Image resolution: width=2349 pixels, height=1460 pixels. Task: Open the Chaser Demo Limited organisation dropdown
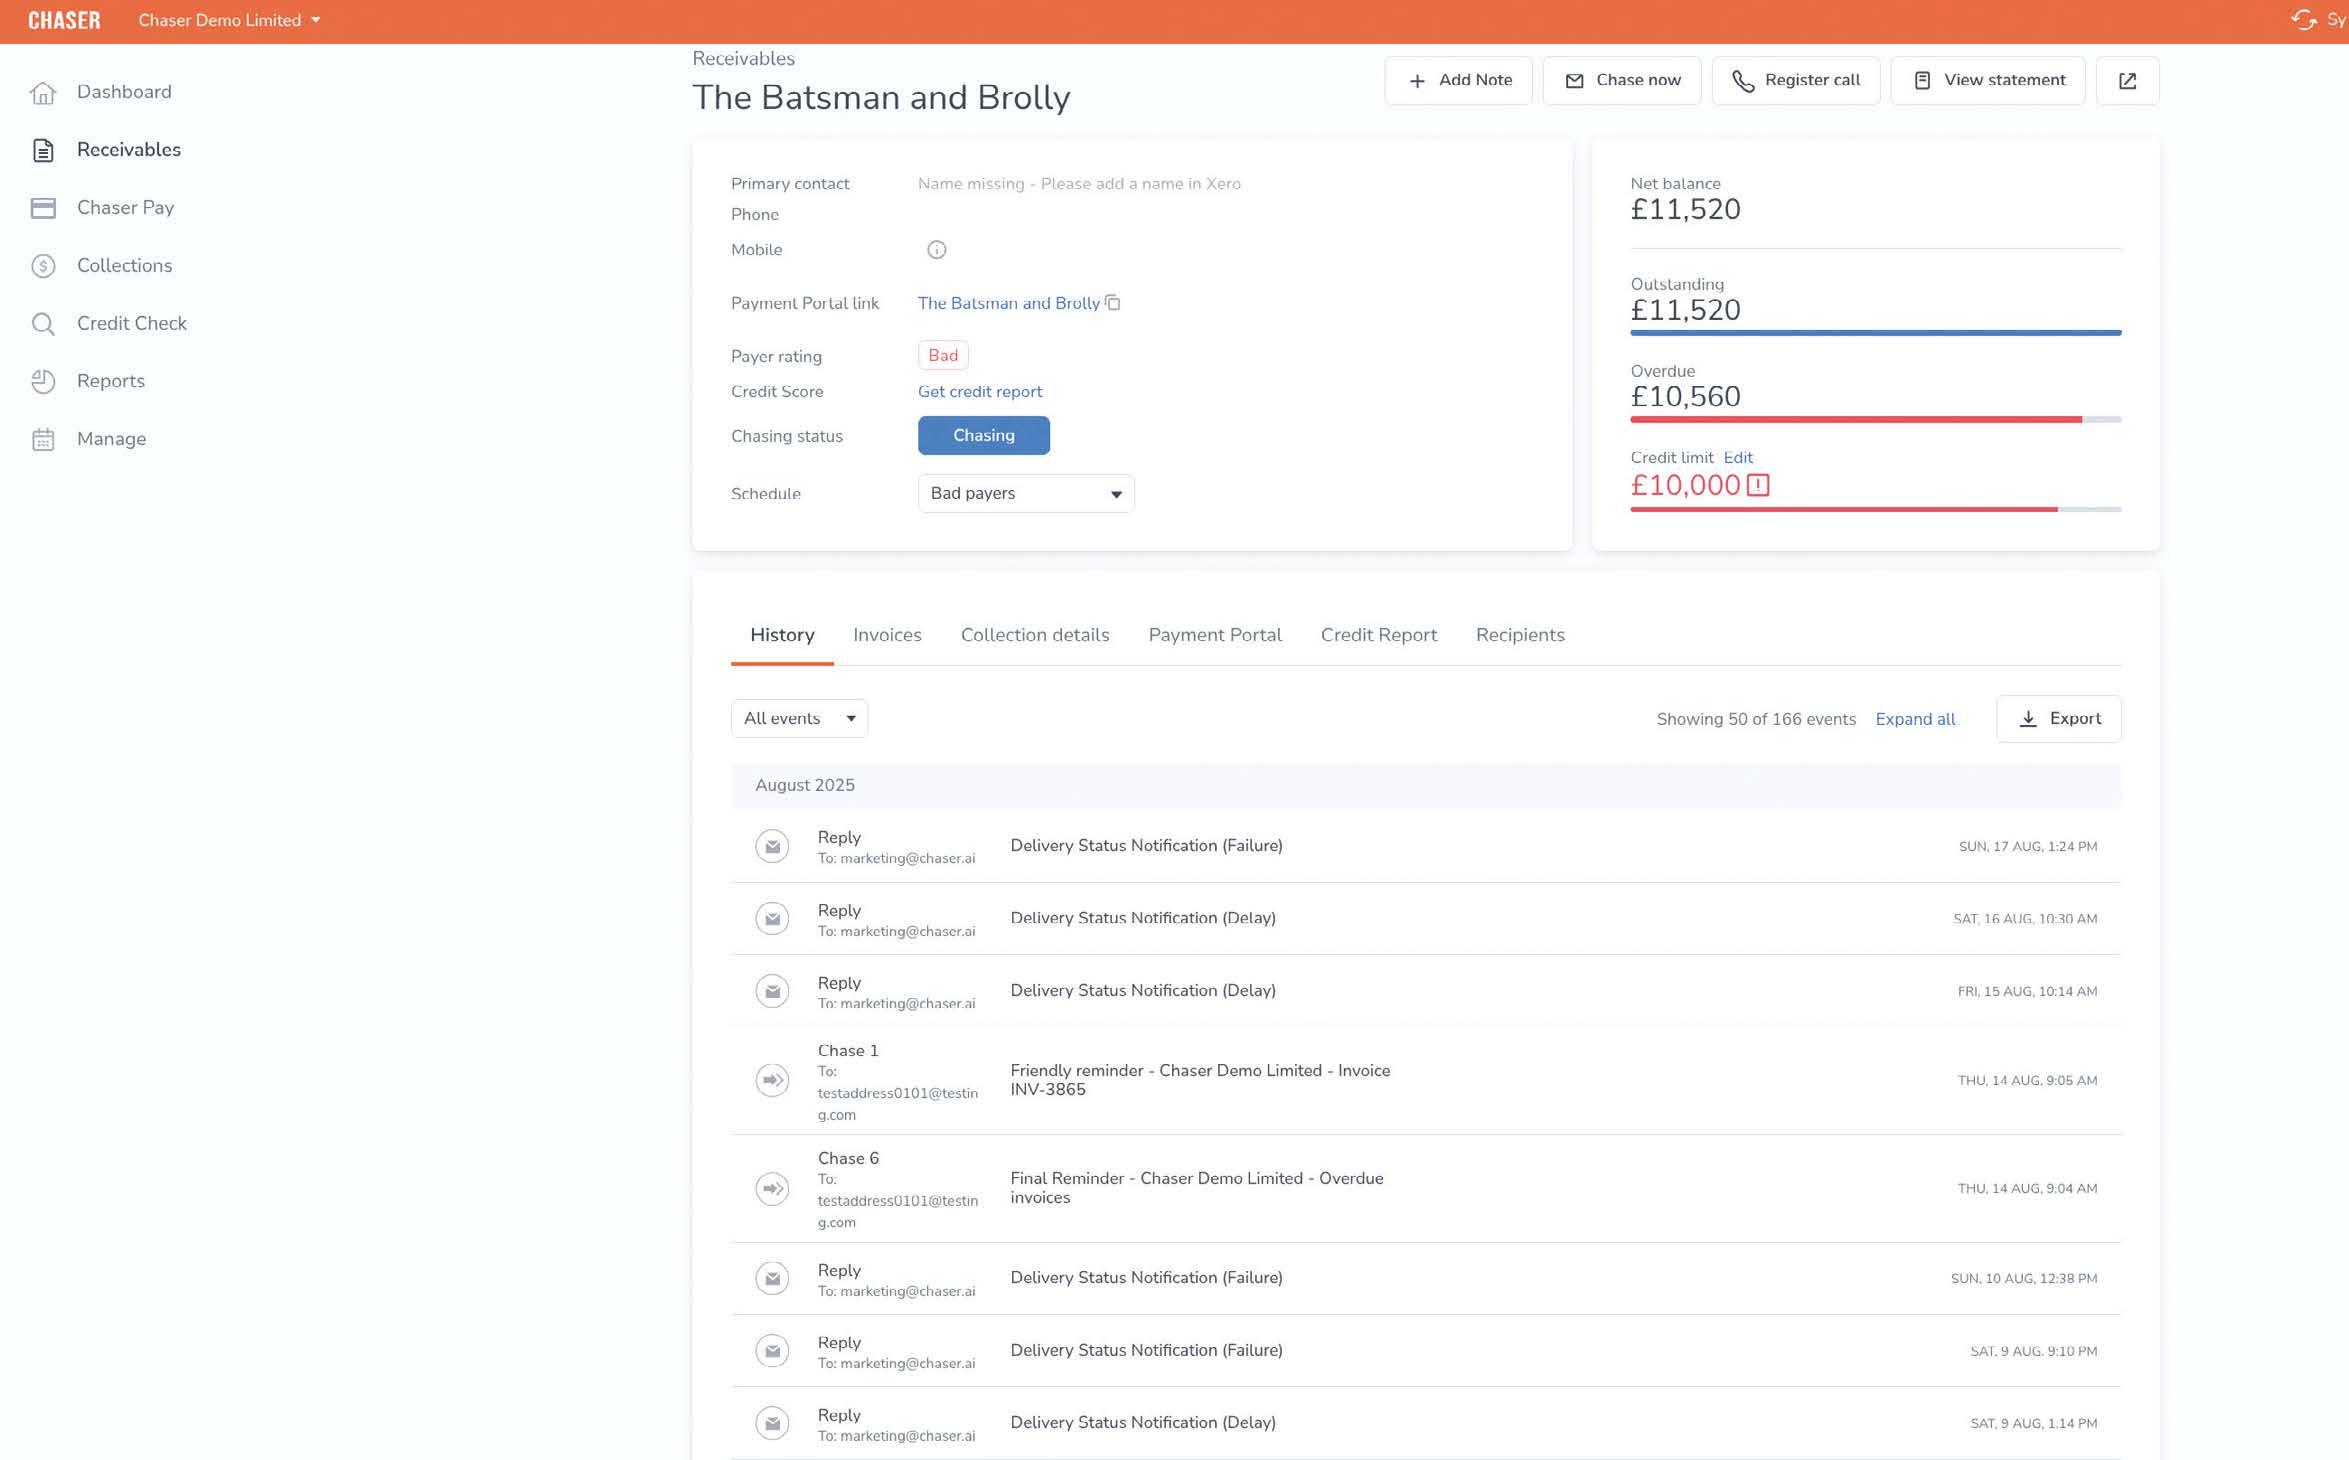[229, 21]
